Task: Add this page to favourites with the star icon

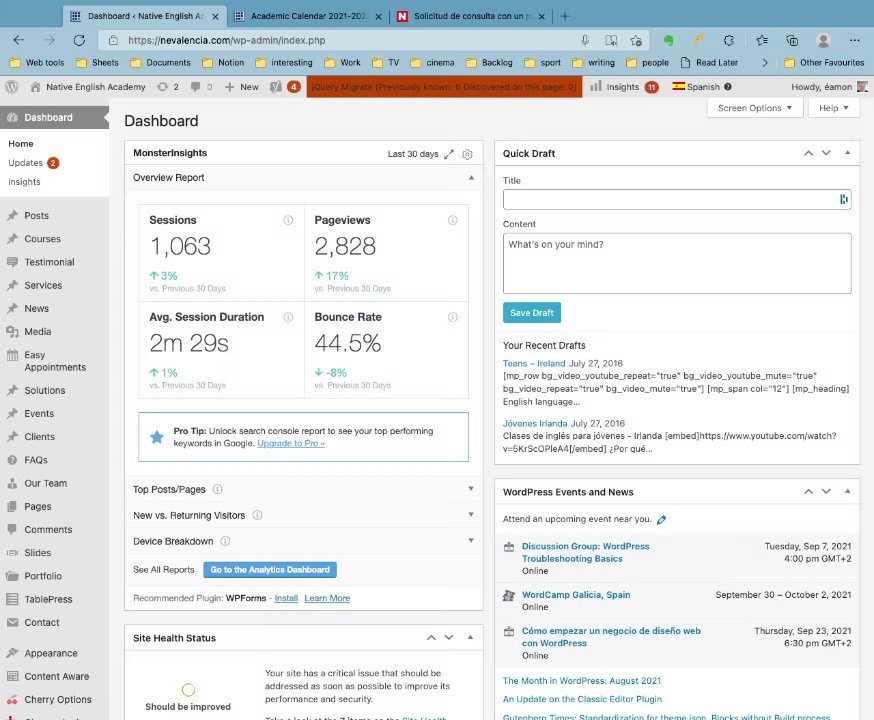Action: click(x=636, y=40)
